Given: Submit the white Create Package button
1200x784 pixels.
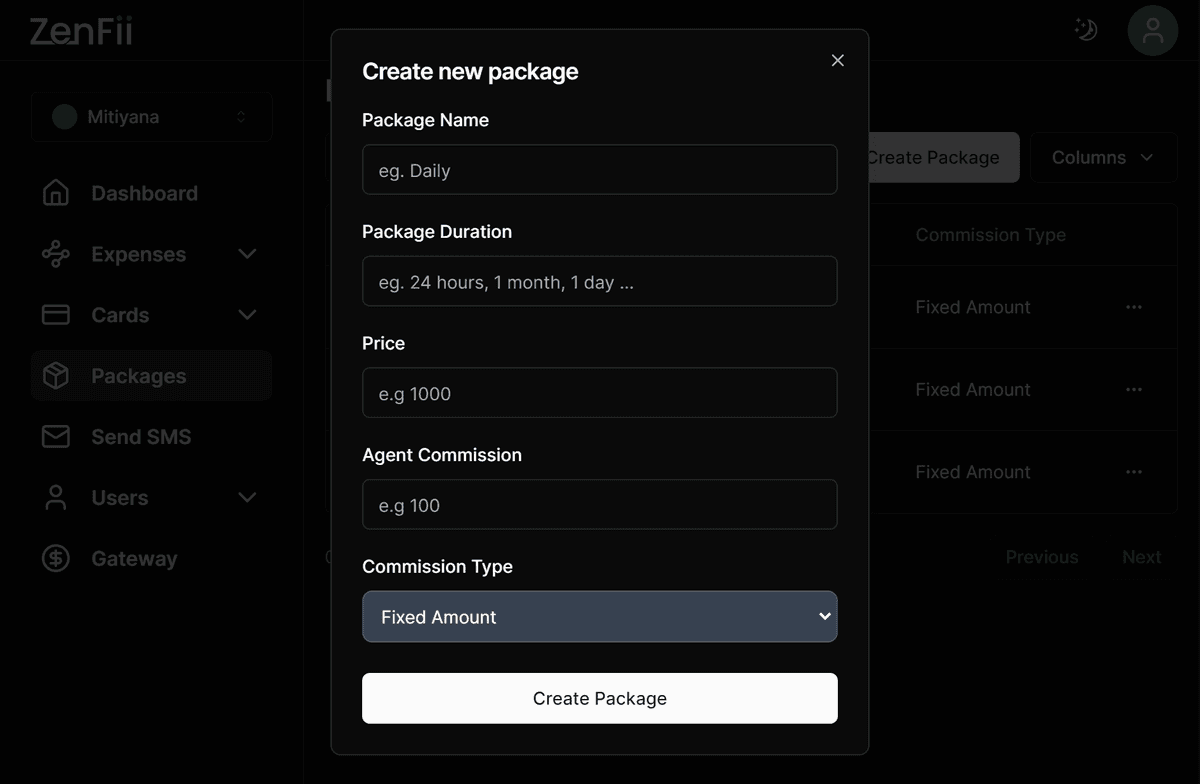Looking at the screenshot, I should click(599, 698).
